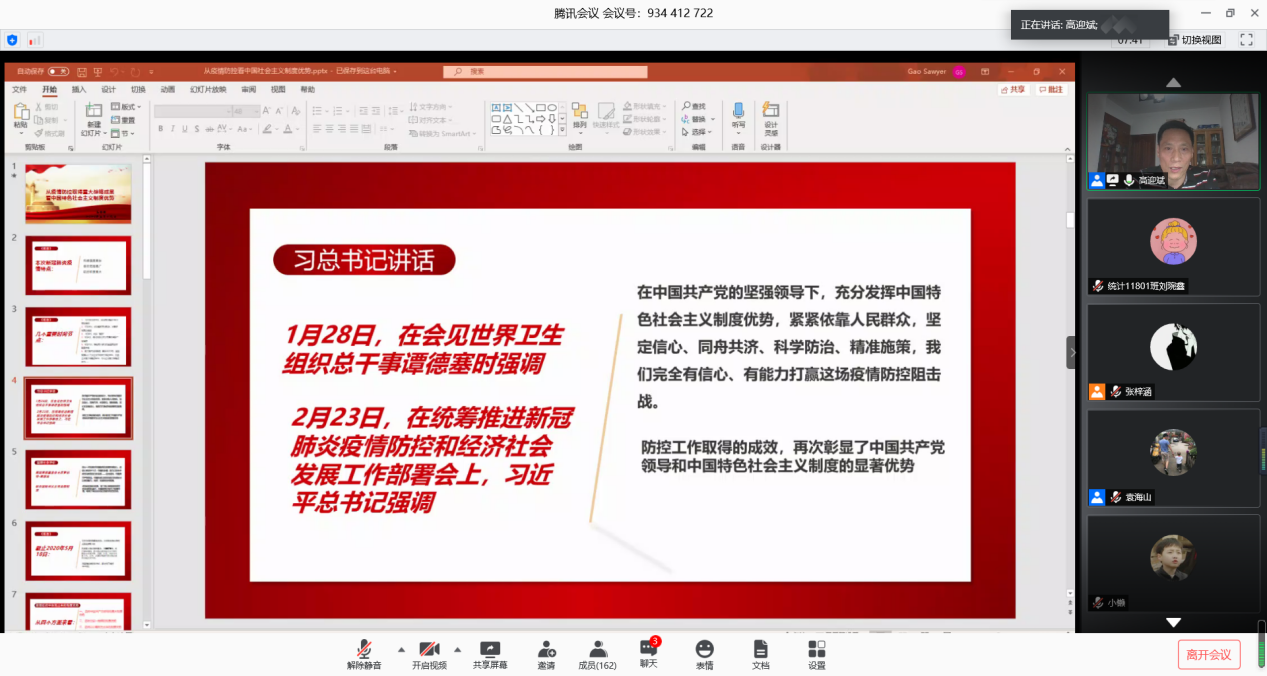Viewport: 1267px width, 676px height.
Task: Open the 文档 documents icon
Action: [x=760, y=650]
